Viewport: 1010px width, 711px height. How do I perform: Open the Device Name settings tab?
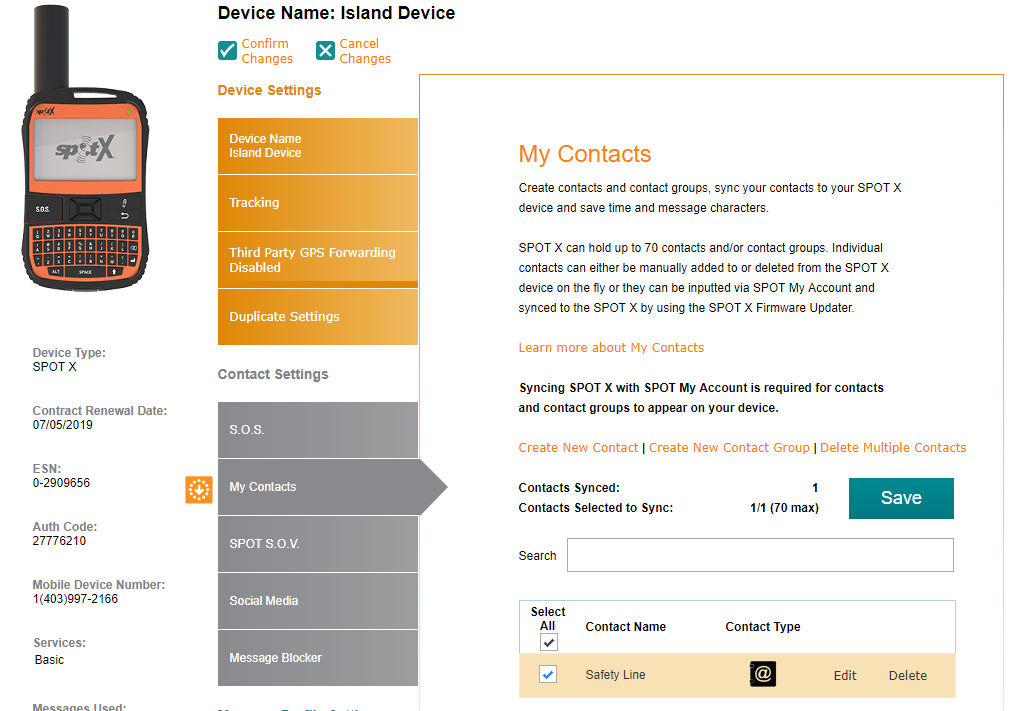click(x=317, y=146)
